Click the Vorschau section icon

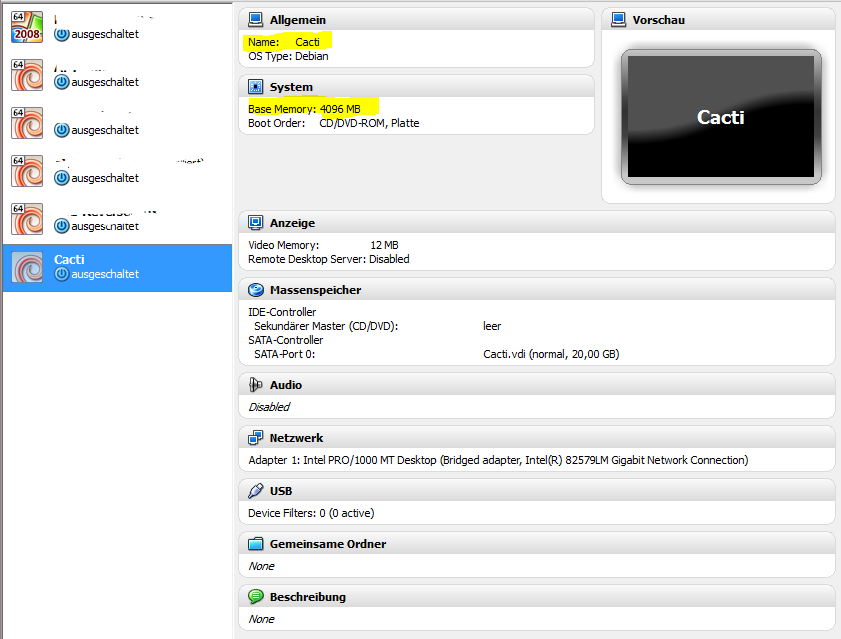pyautogui.click(x=618, y=20)
